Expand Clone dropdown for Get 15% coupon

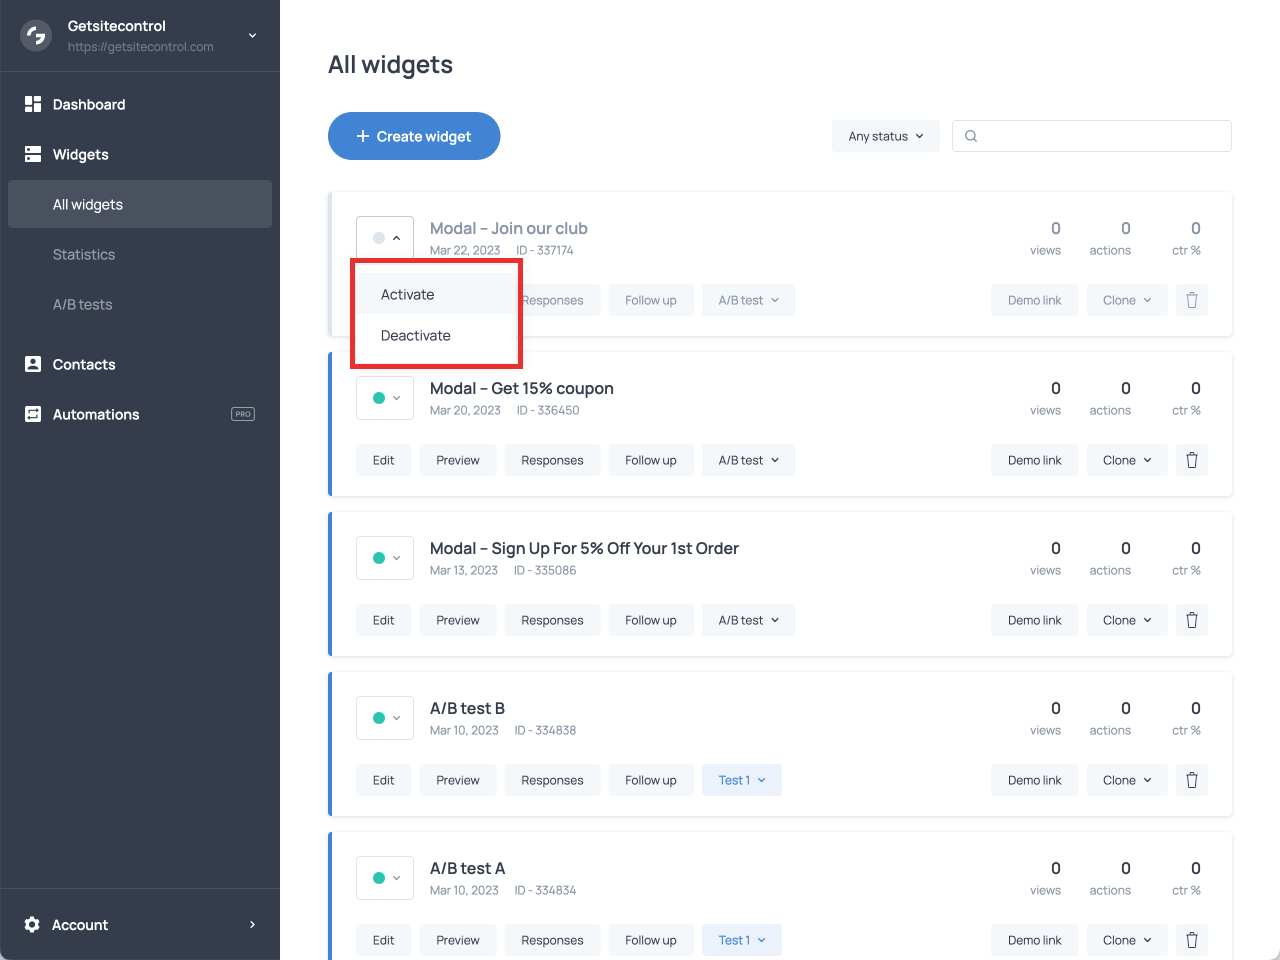coord(1127,460)
